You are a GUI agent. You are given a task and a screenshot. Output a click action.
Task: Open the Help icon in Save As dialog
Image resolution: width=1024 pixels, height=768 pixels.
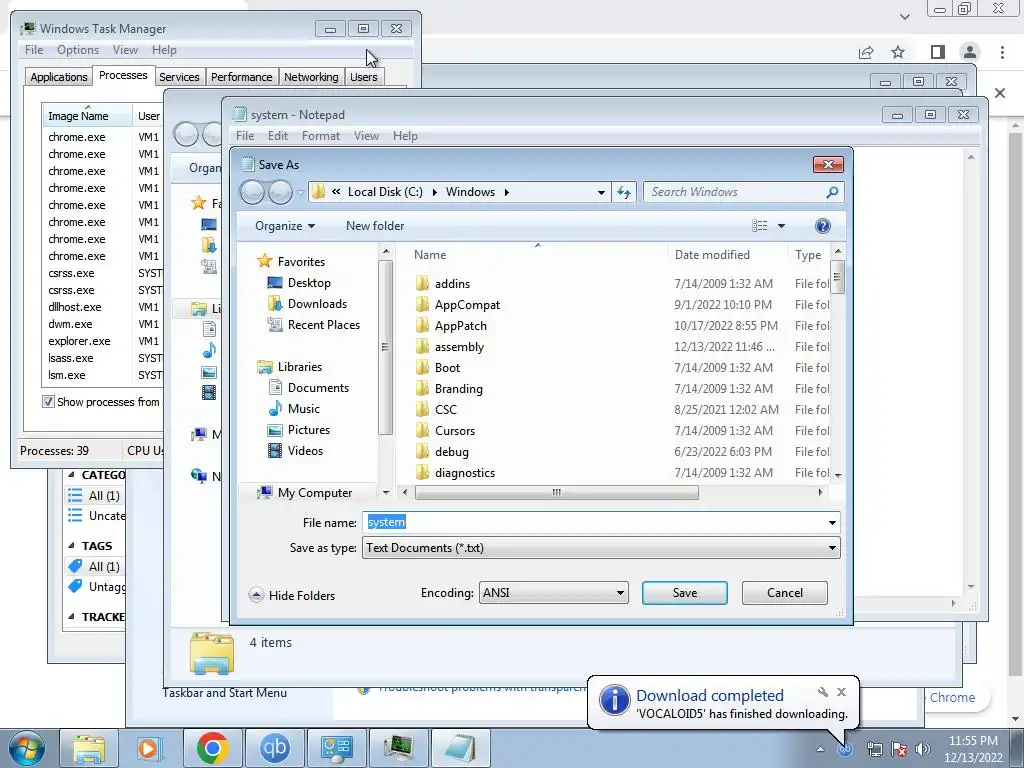(823, 226)
